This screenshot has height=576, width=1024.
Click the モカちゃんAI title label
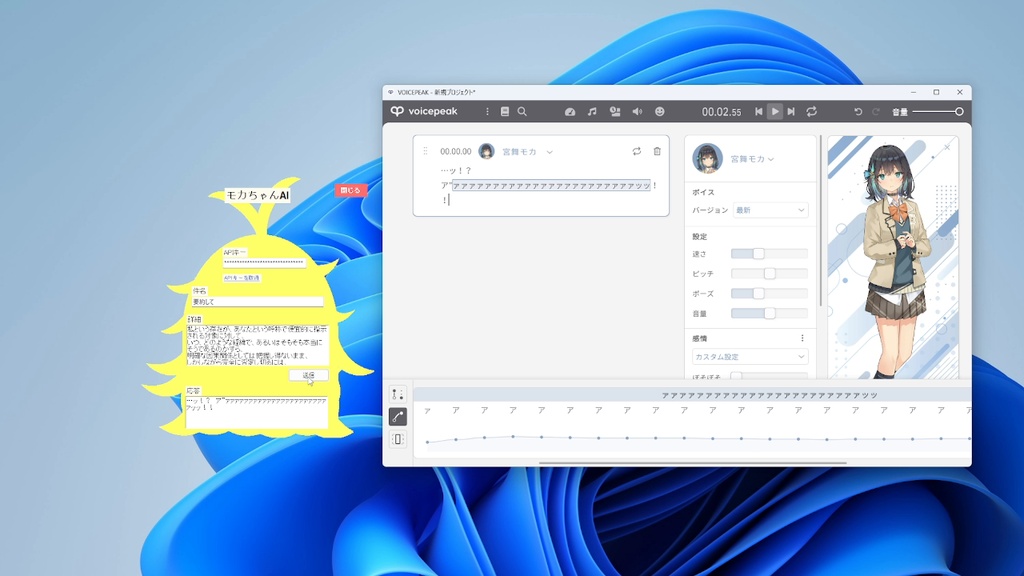tap(257, 195)
